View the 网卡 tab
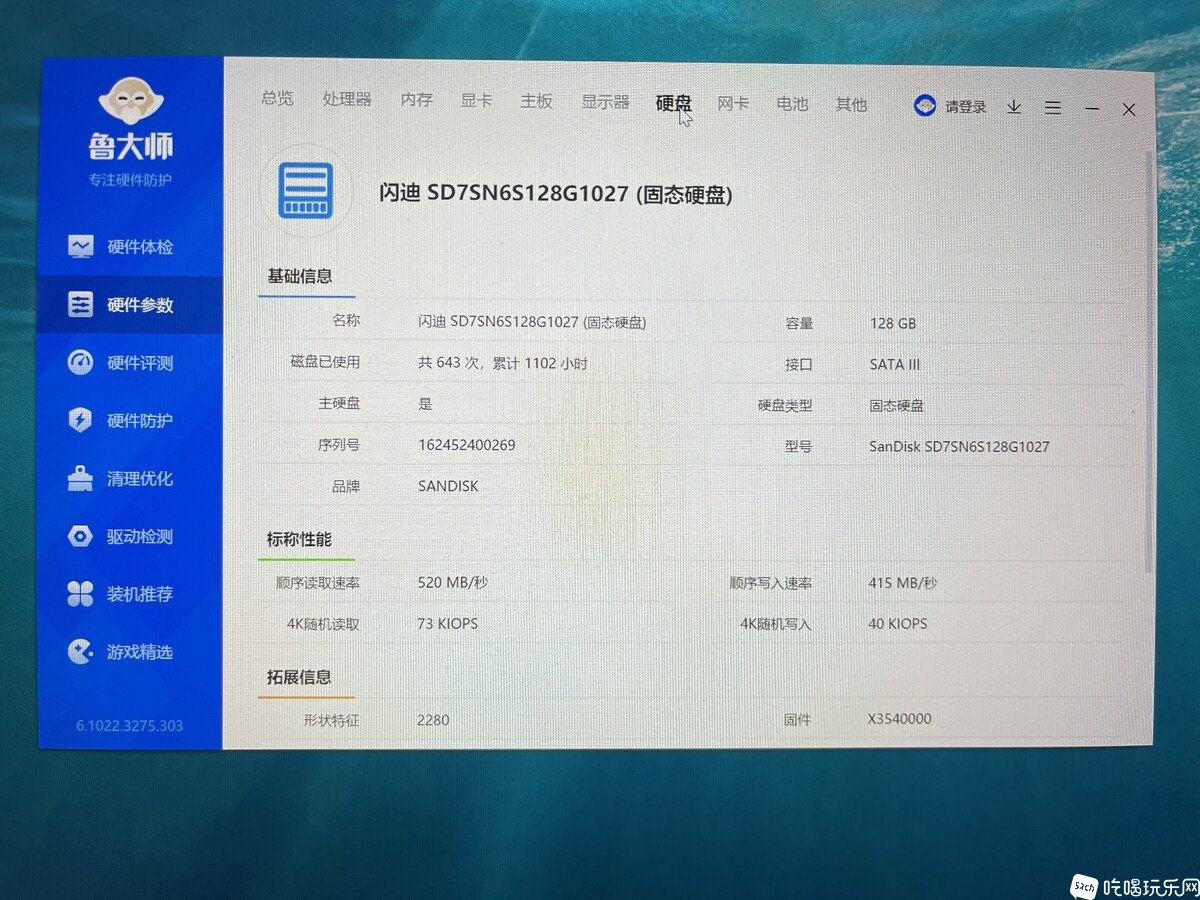The image size is (1200, 900). [733, 103]
